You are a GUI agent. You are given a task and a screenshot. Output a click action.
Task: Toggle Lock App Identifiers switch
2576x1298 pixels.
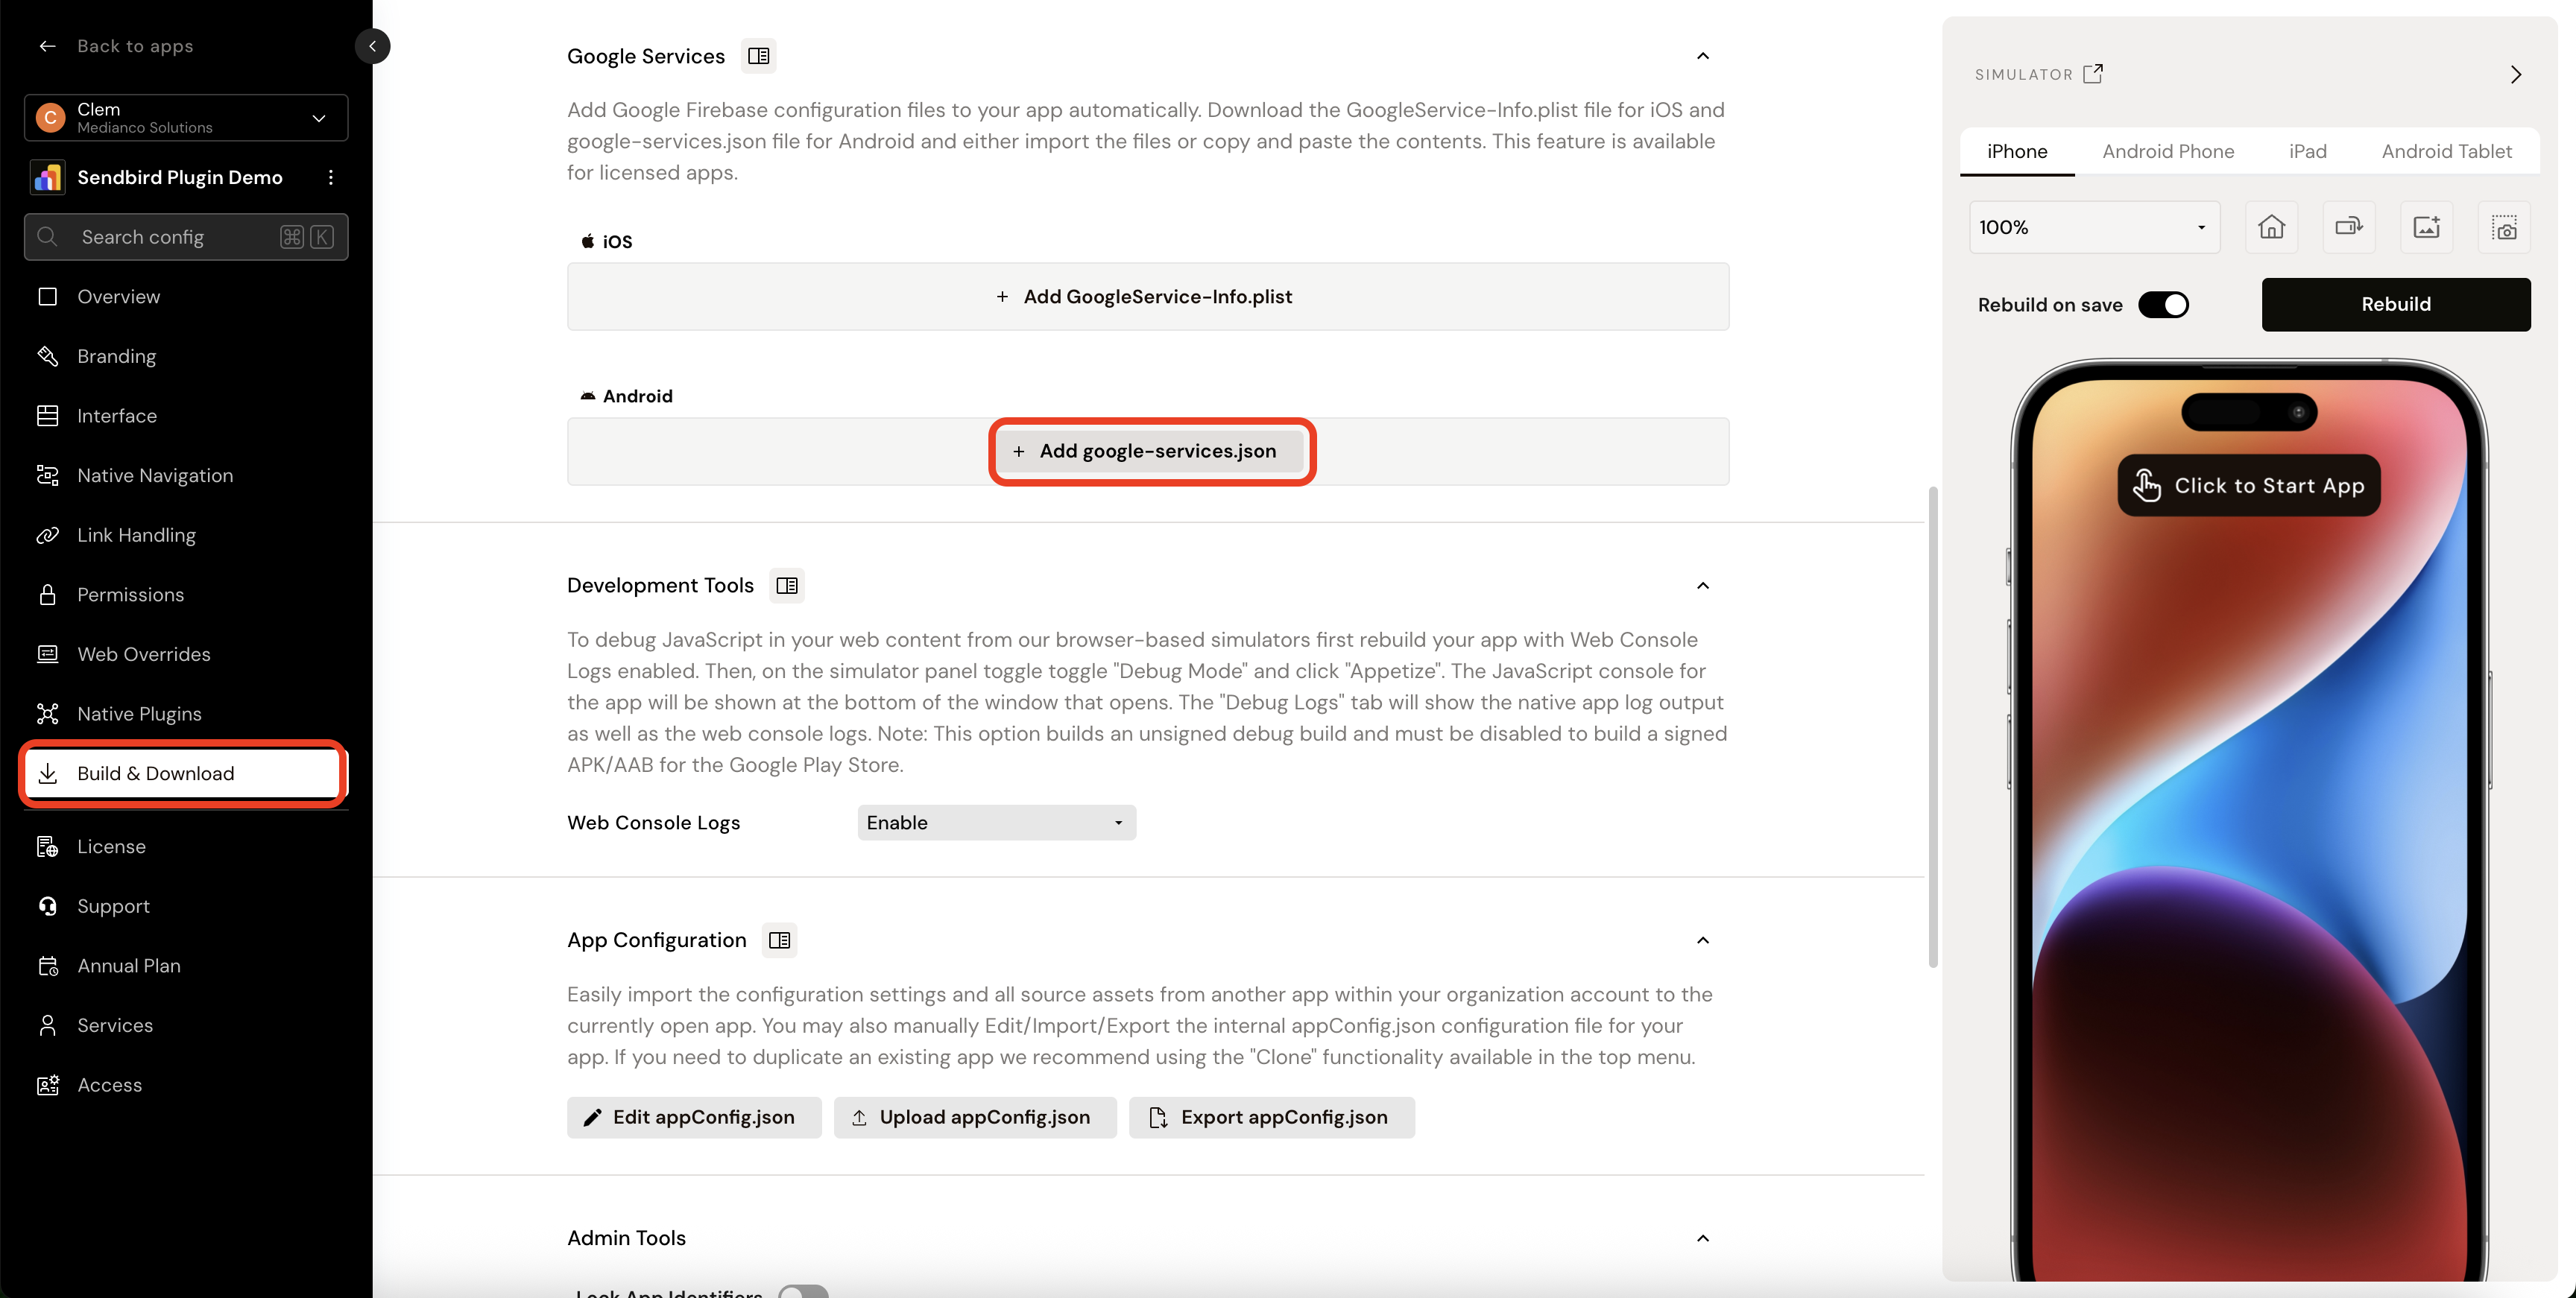803,1290
